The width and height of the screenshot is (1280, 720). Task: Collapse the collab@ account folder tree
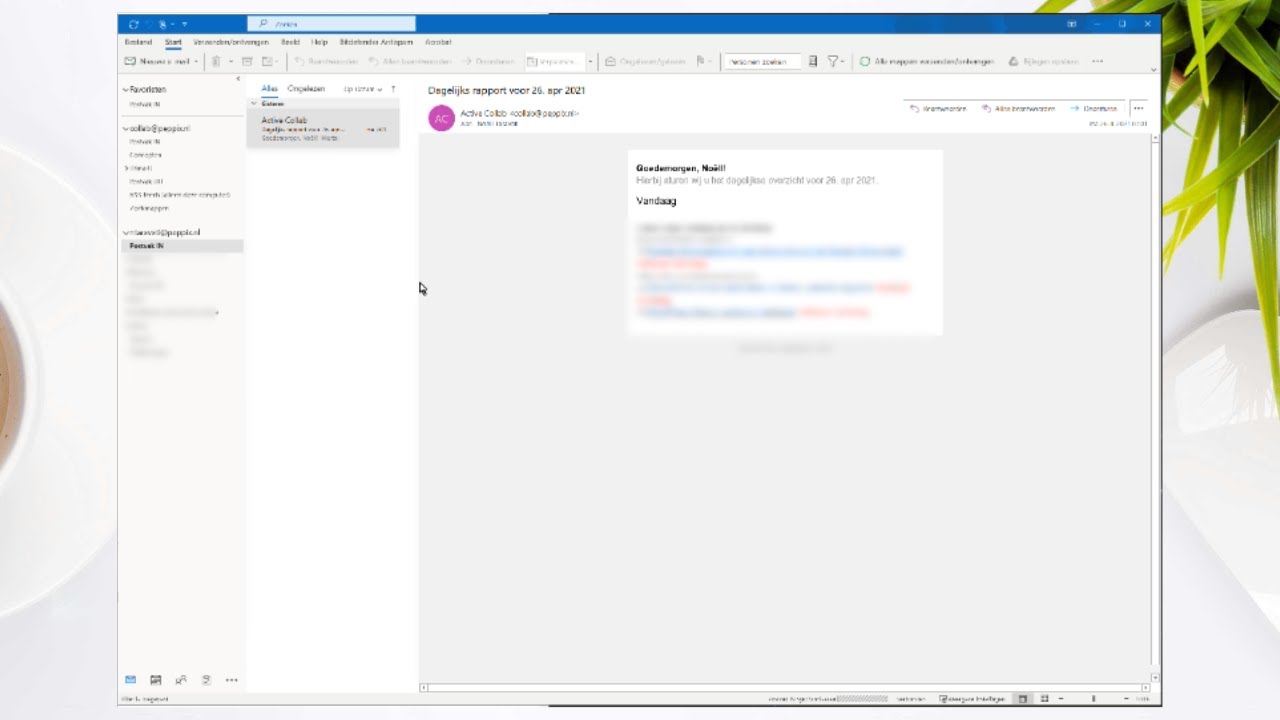click(x=126, y=129)
